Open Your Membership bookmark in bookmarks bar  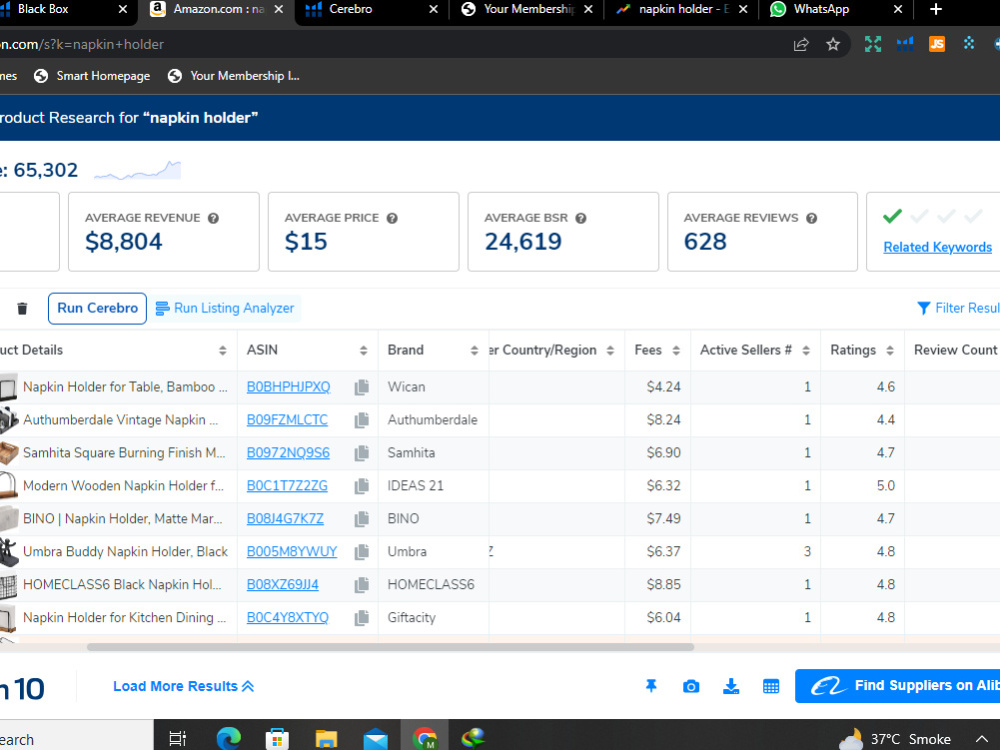[233, 76]
